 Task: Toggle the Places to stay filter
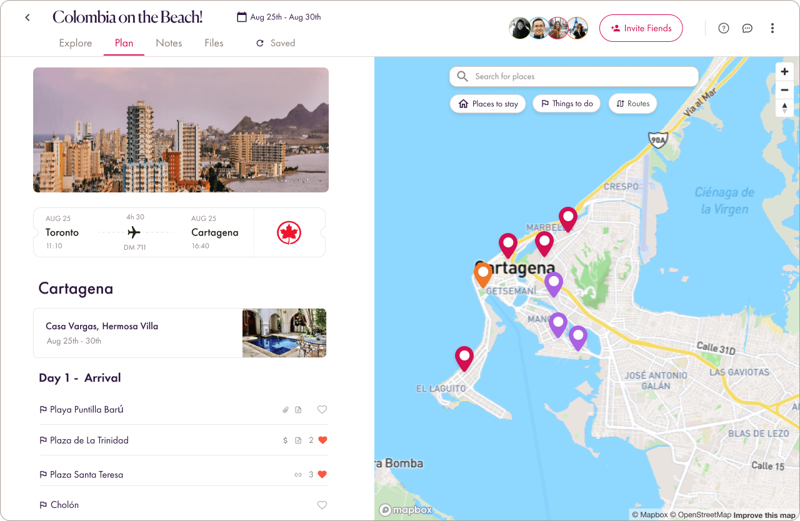pos(488,103)
